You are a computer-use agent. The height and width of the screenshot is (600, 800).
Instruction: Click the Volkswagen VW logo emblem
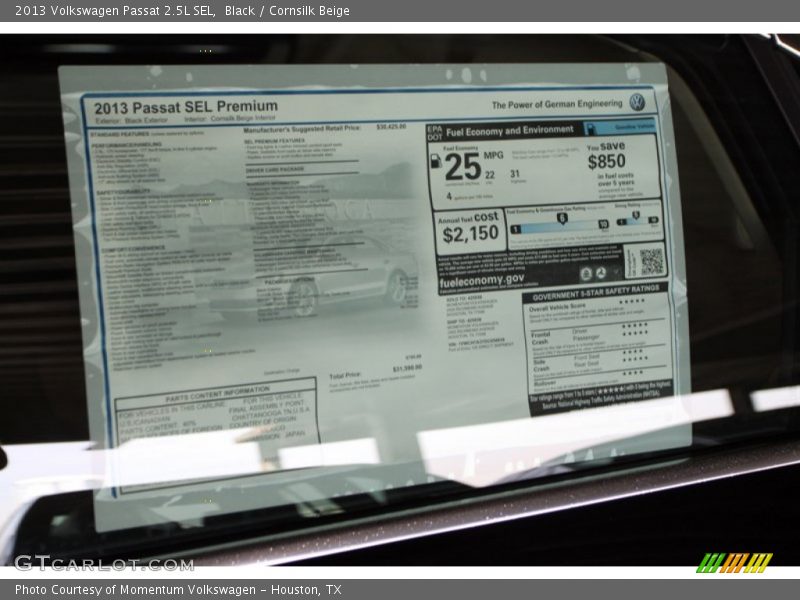[x=636, y=102]
